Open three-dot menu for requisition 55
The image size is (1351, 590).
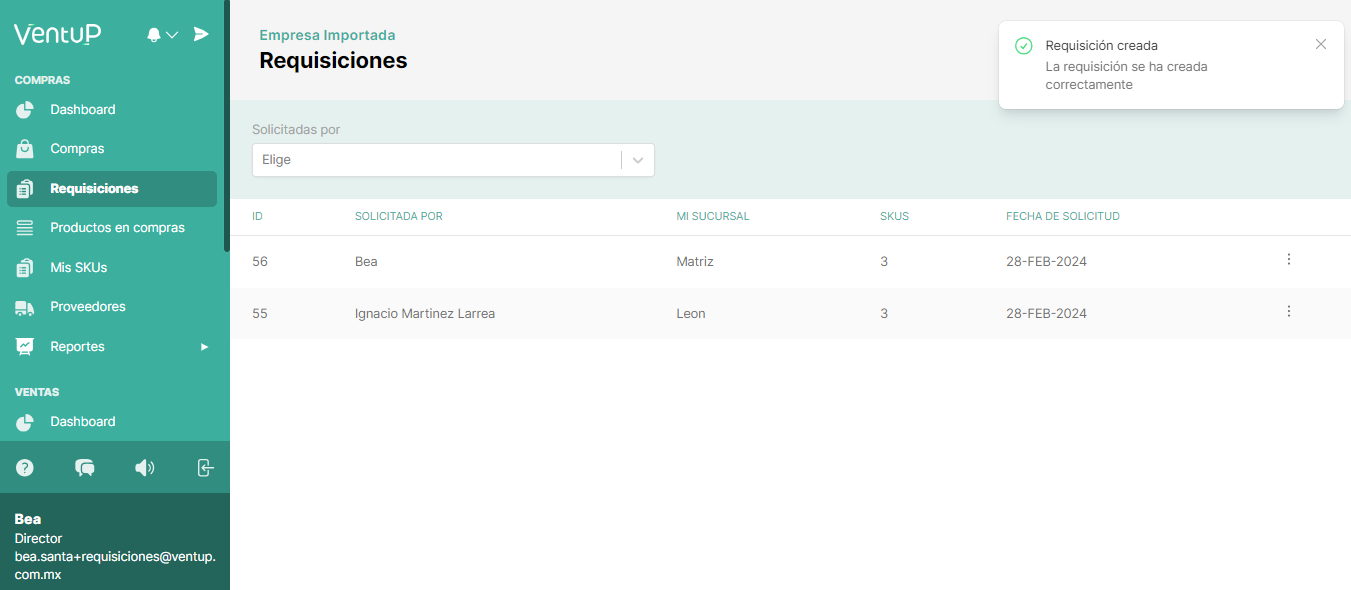click(1288, 312)
